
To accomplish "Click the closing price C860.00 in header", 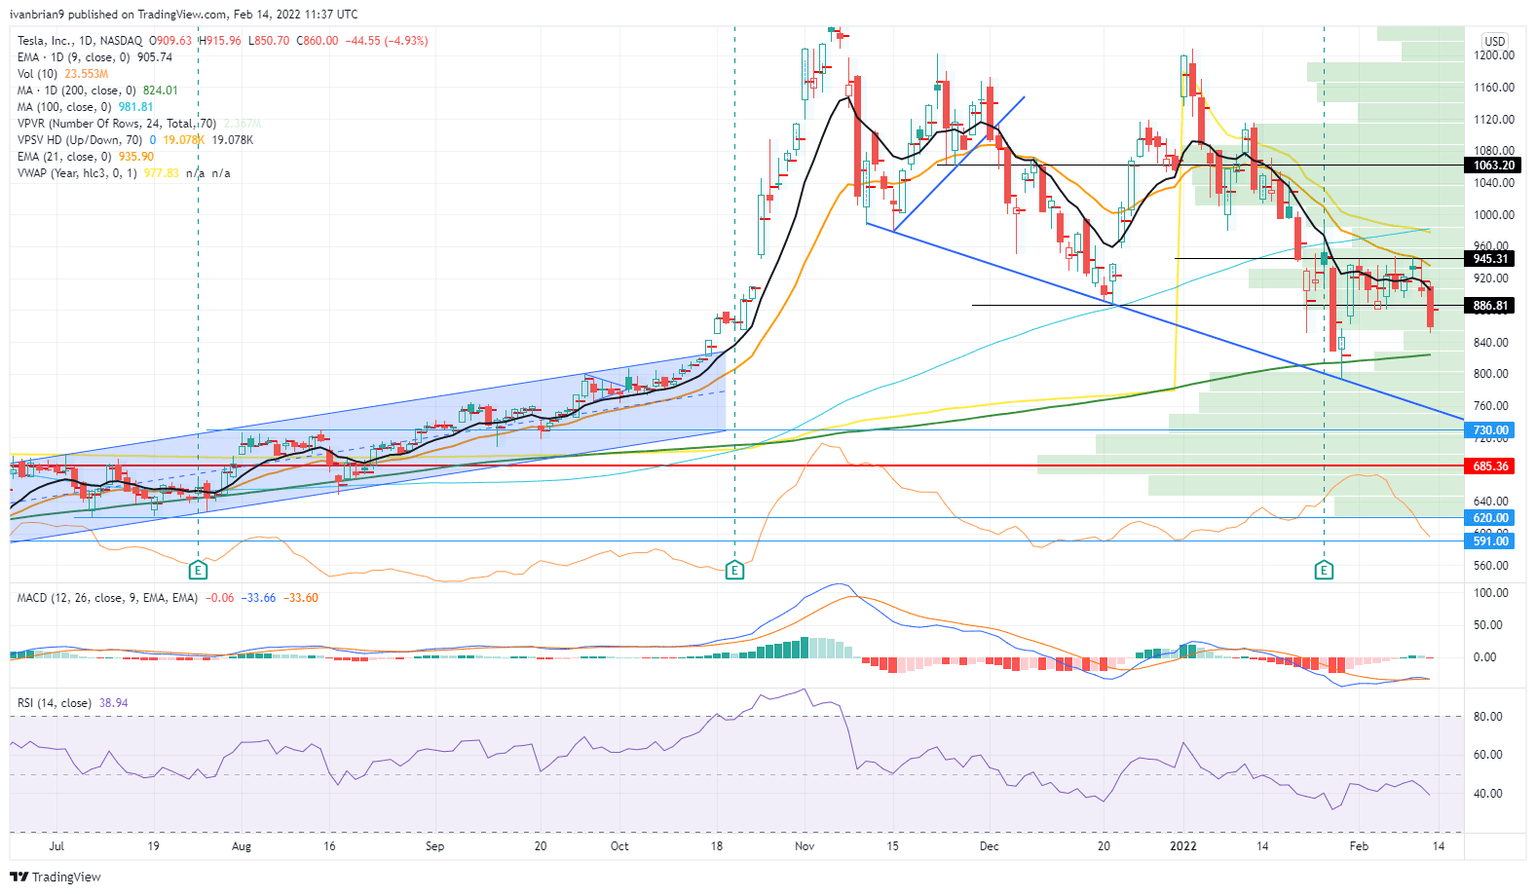I will [317, 41].
